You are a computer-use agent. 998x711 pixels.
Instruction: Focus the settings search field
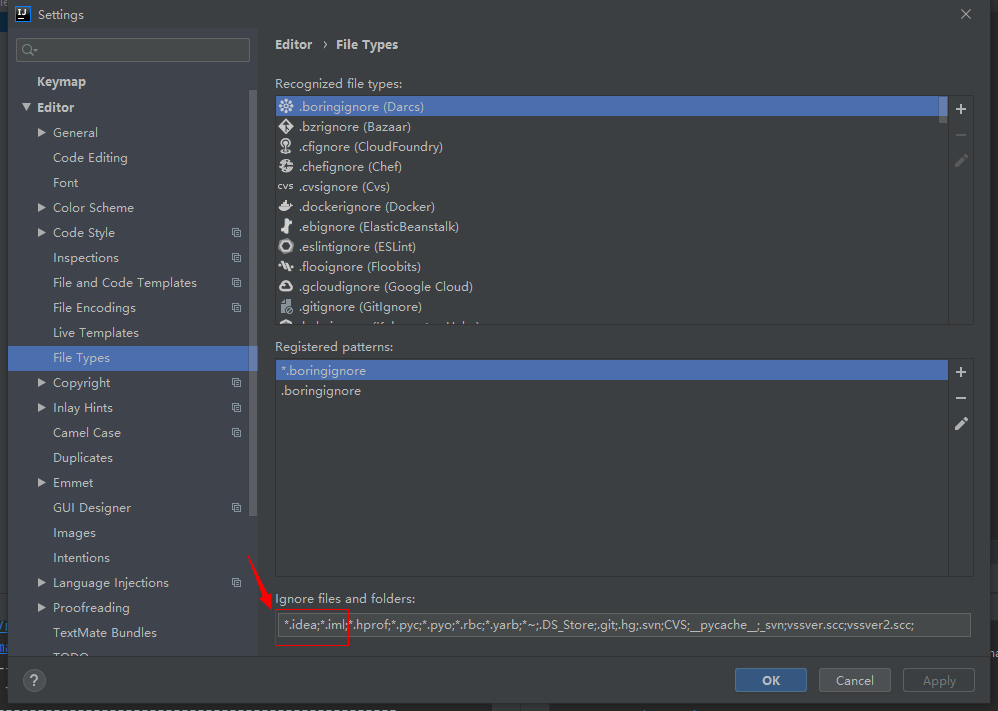click(x=132, y=50)
